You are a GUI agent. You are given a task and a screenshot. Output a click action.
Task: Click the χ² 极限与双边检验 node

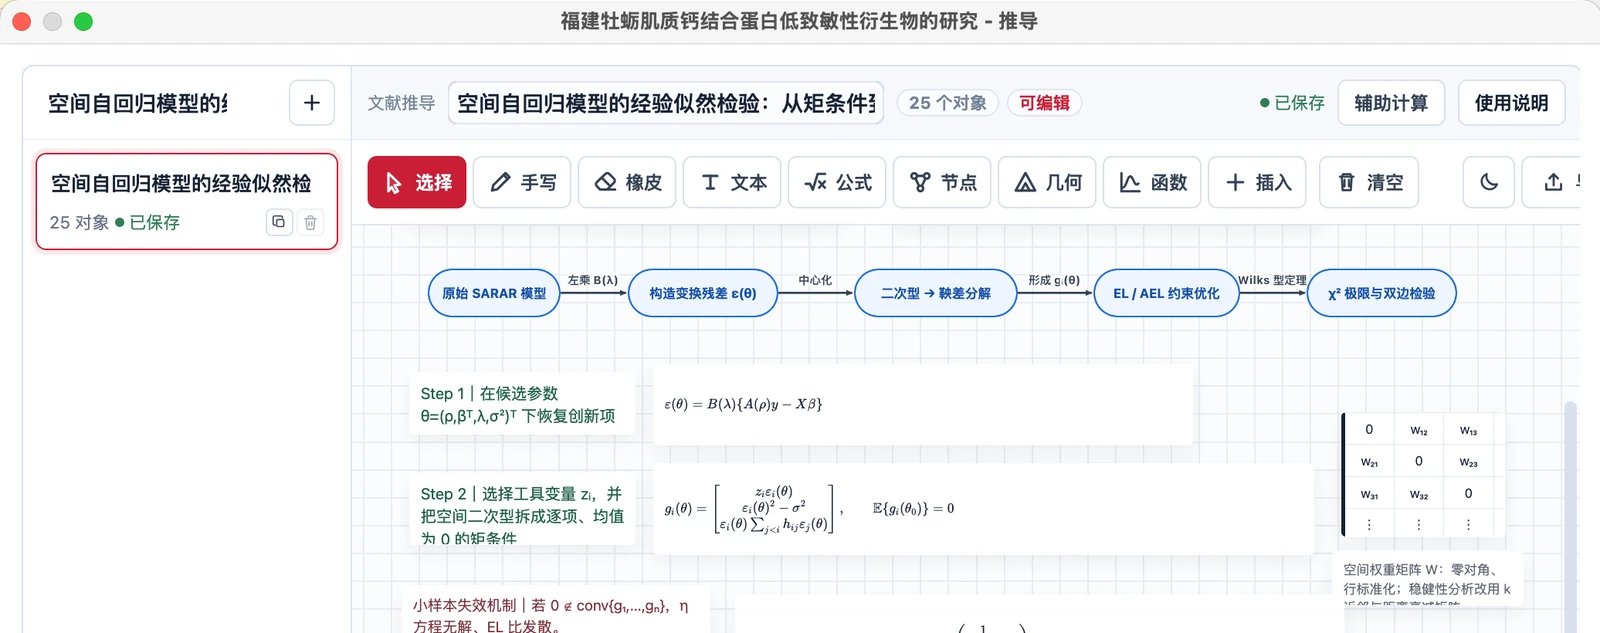pyautogui.click(x=1382, y=293)
